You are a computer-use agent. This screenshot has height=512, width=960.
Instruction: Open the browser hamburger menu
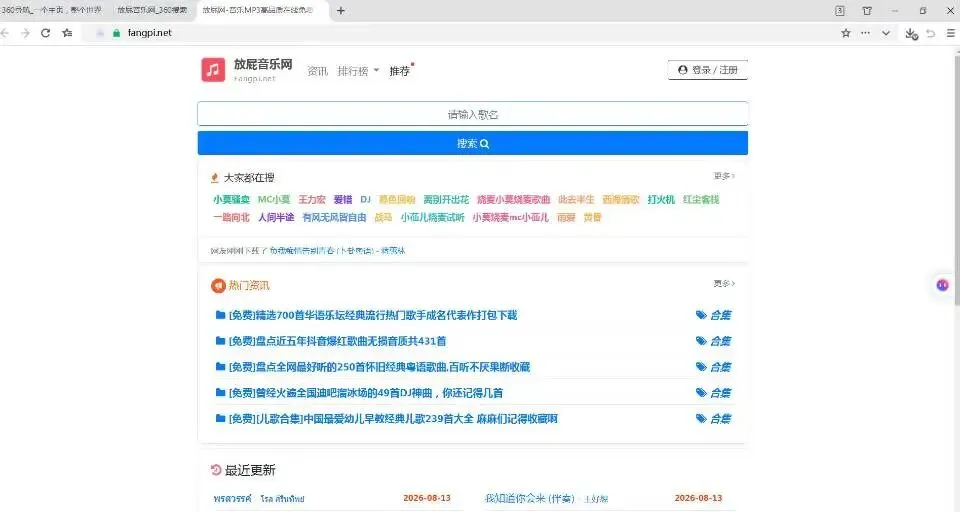[951, 33]
